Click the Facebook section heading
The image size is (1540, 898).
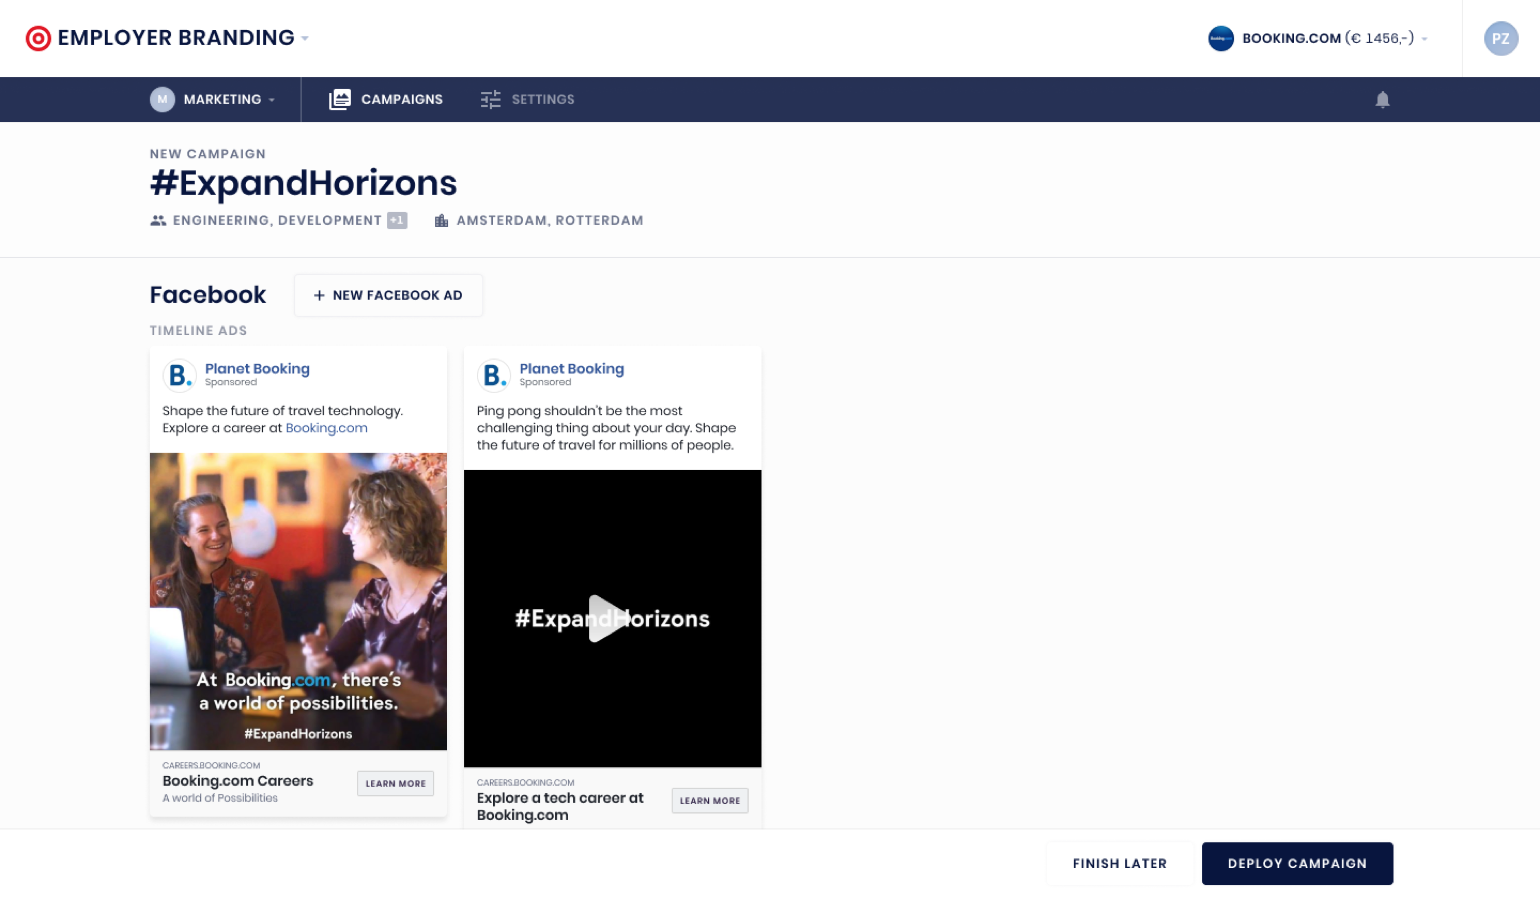point(208,295)
